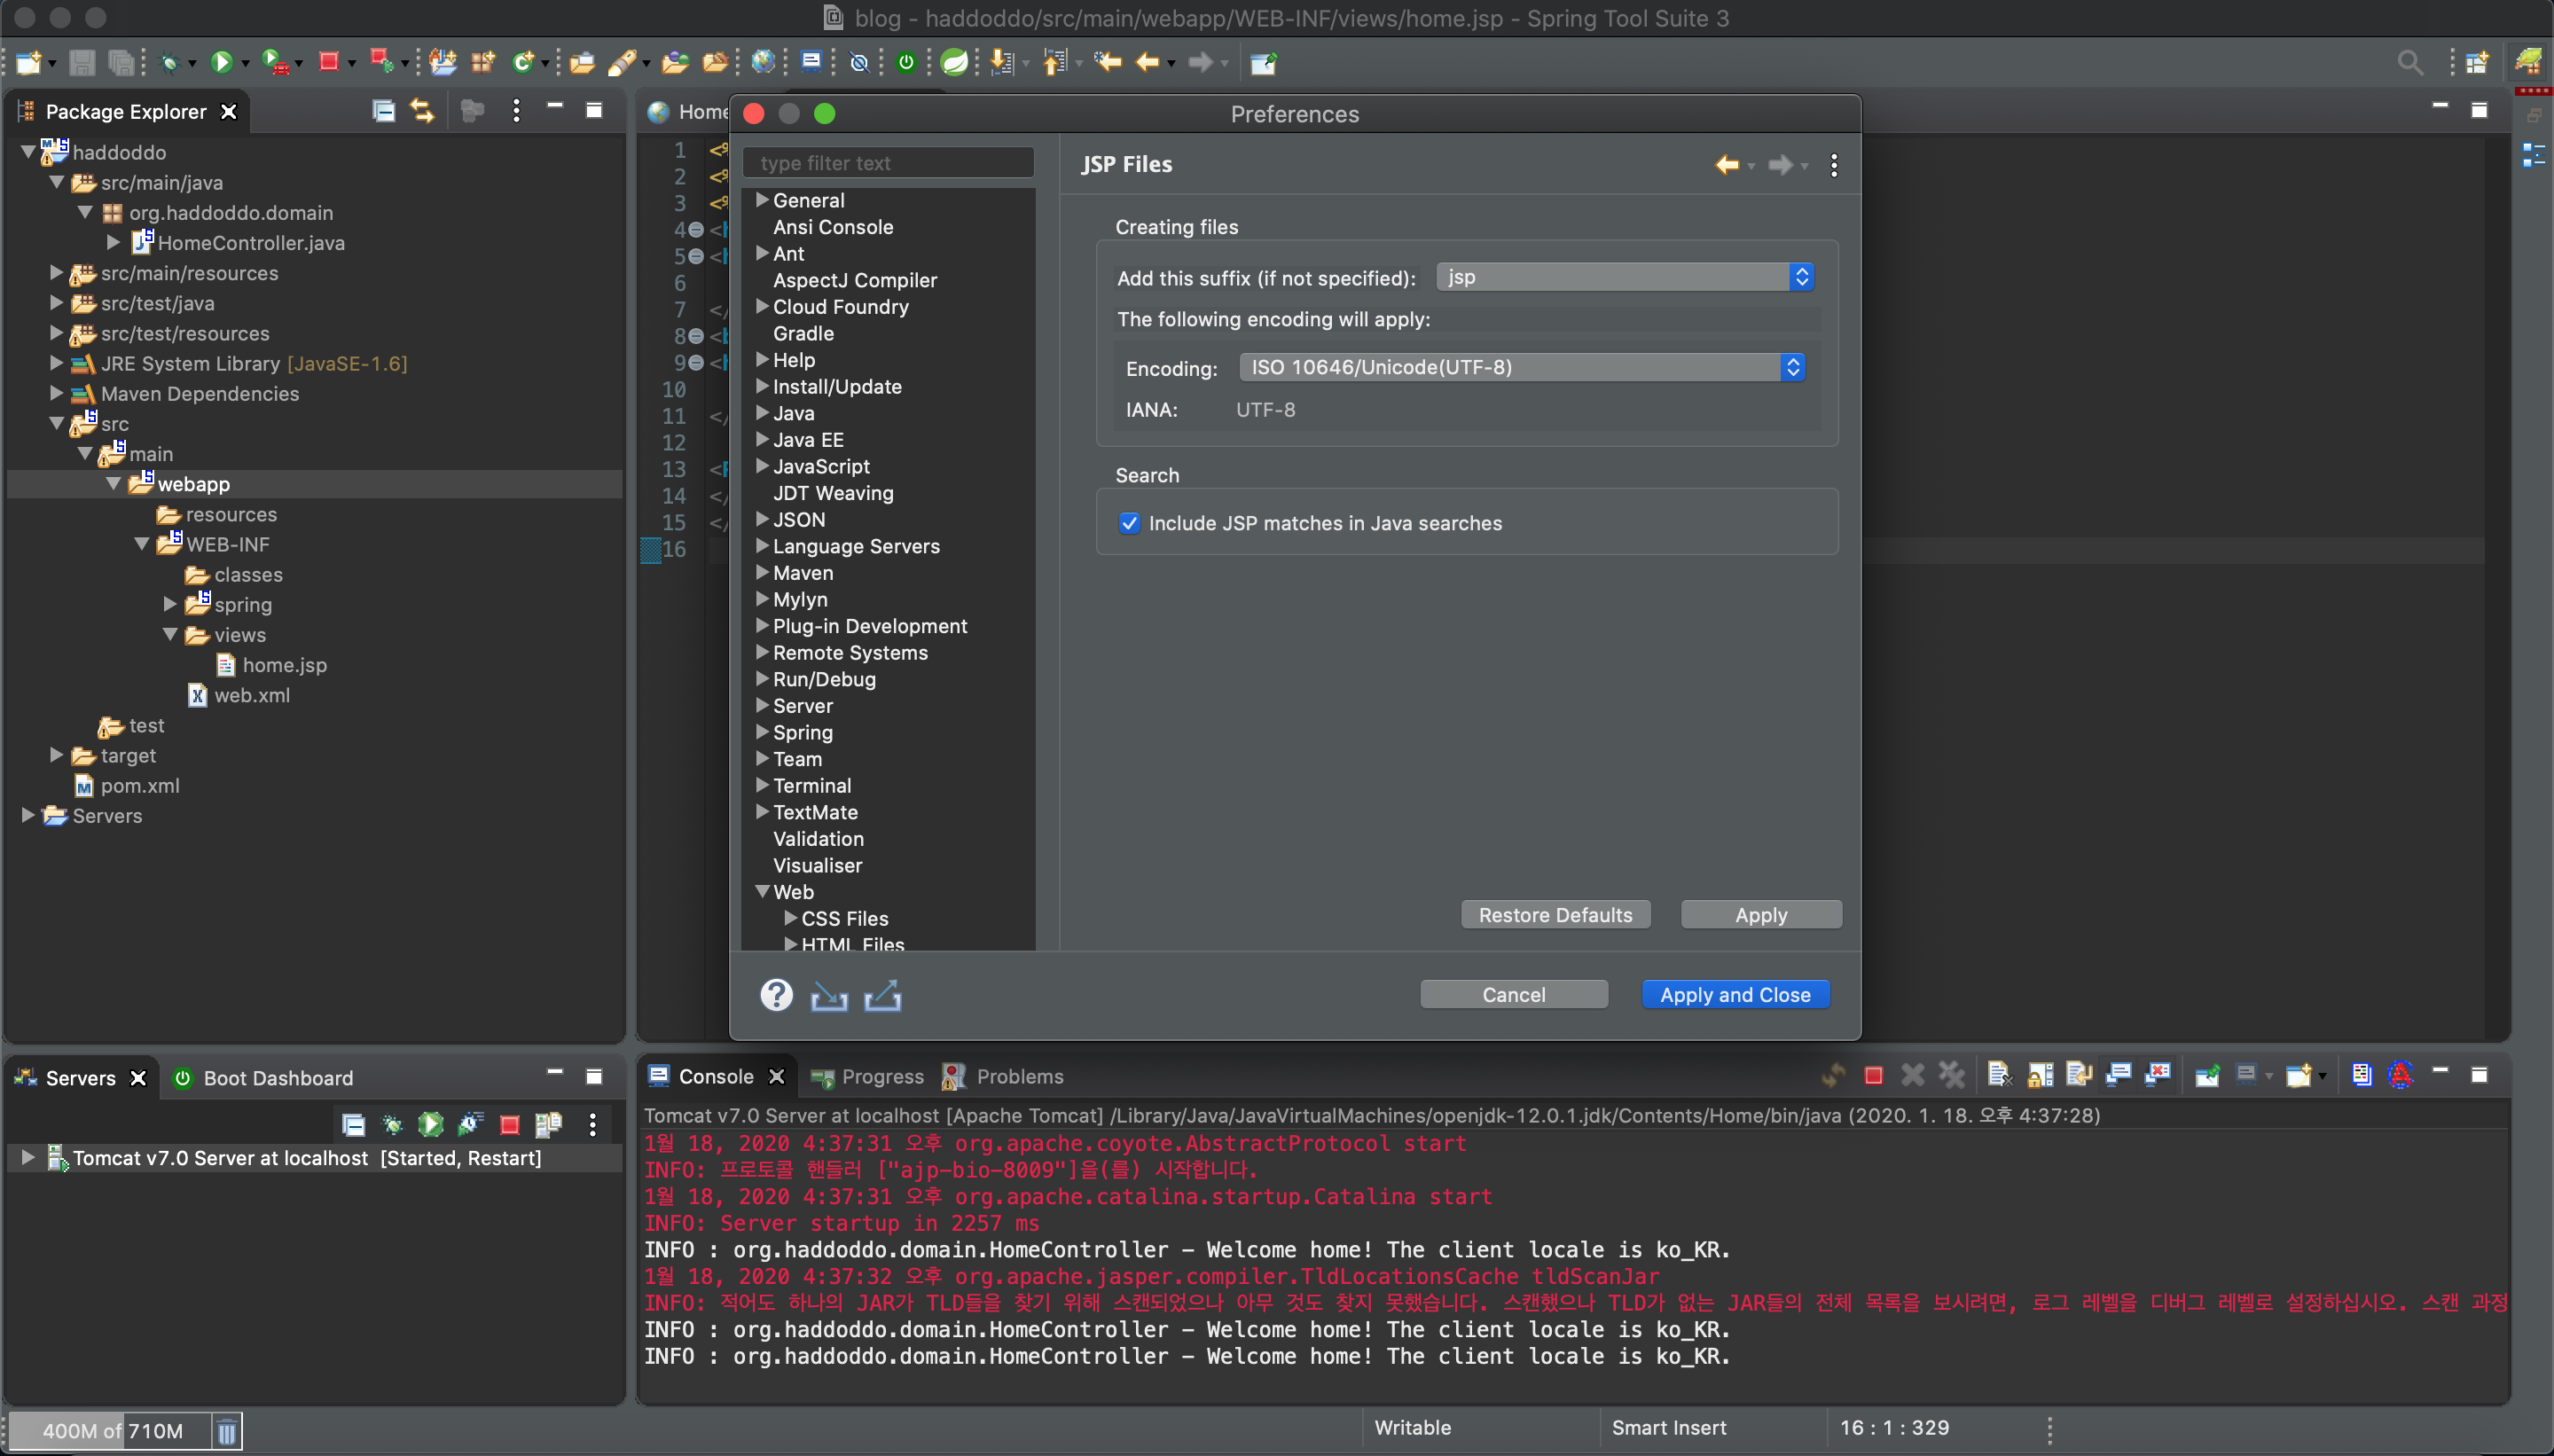Click the red Terminate icon in Console toolbar
The height and width of the screenshot is (1456, 2554).
pos(1873,1076)
